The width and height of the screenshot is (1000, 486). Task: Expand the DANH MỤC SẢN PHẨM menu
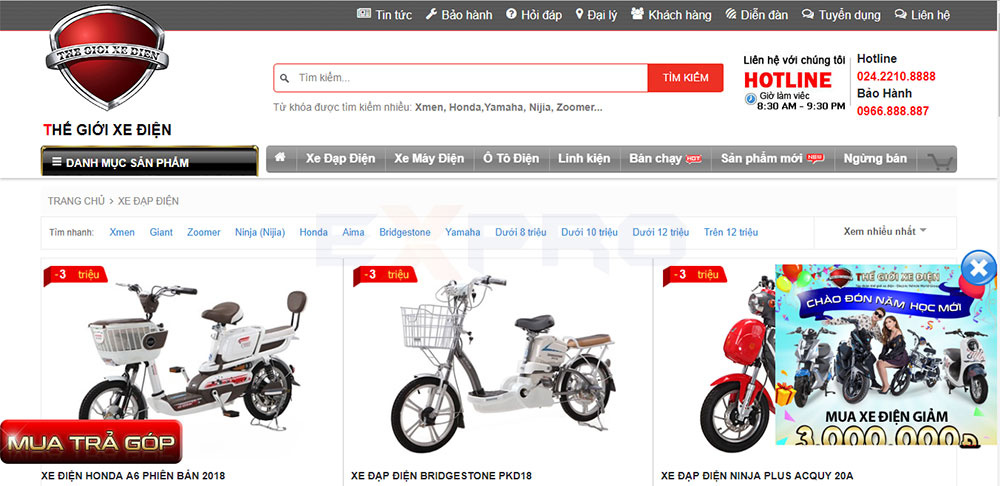[150, 161]
